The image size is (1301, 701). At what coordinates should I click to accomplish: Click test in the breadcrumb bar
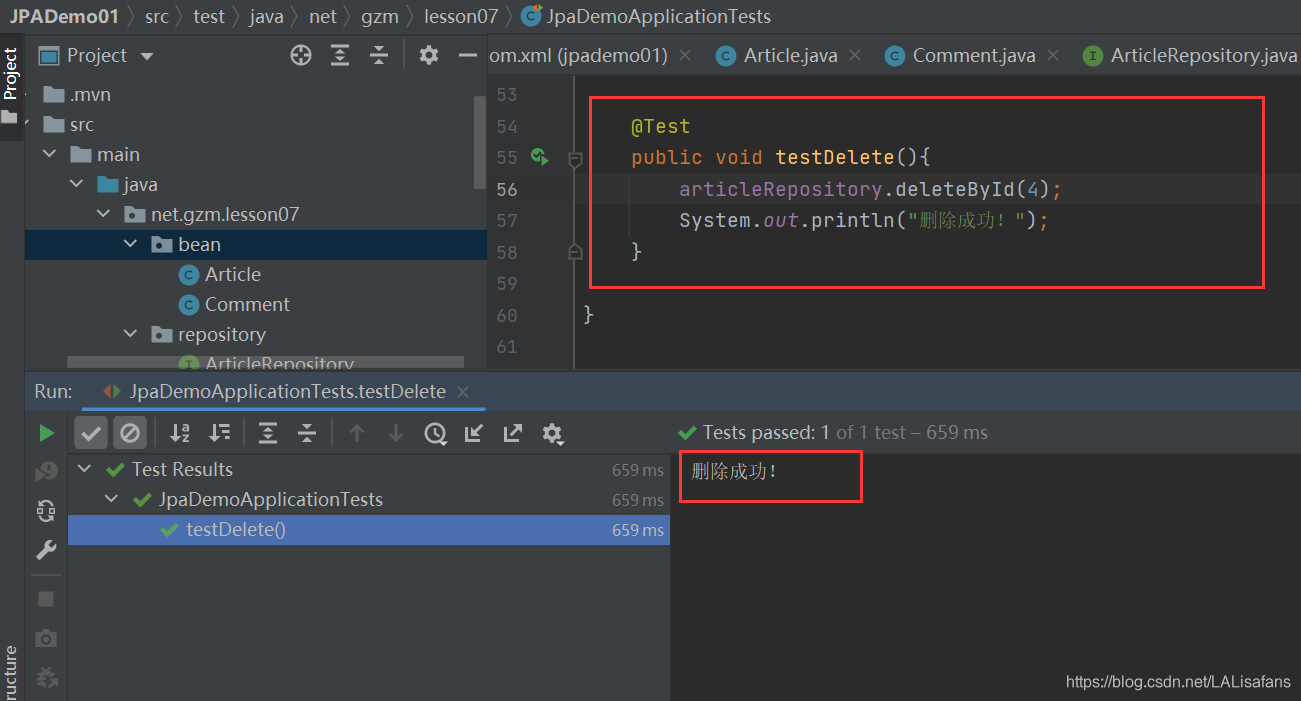[209, 16]
